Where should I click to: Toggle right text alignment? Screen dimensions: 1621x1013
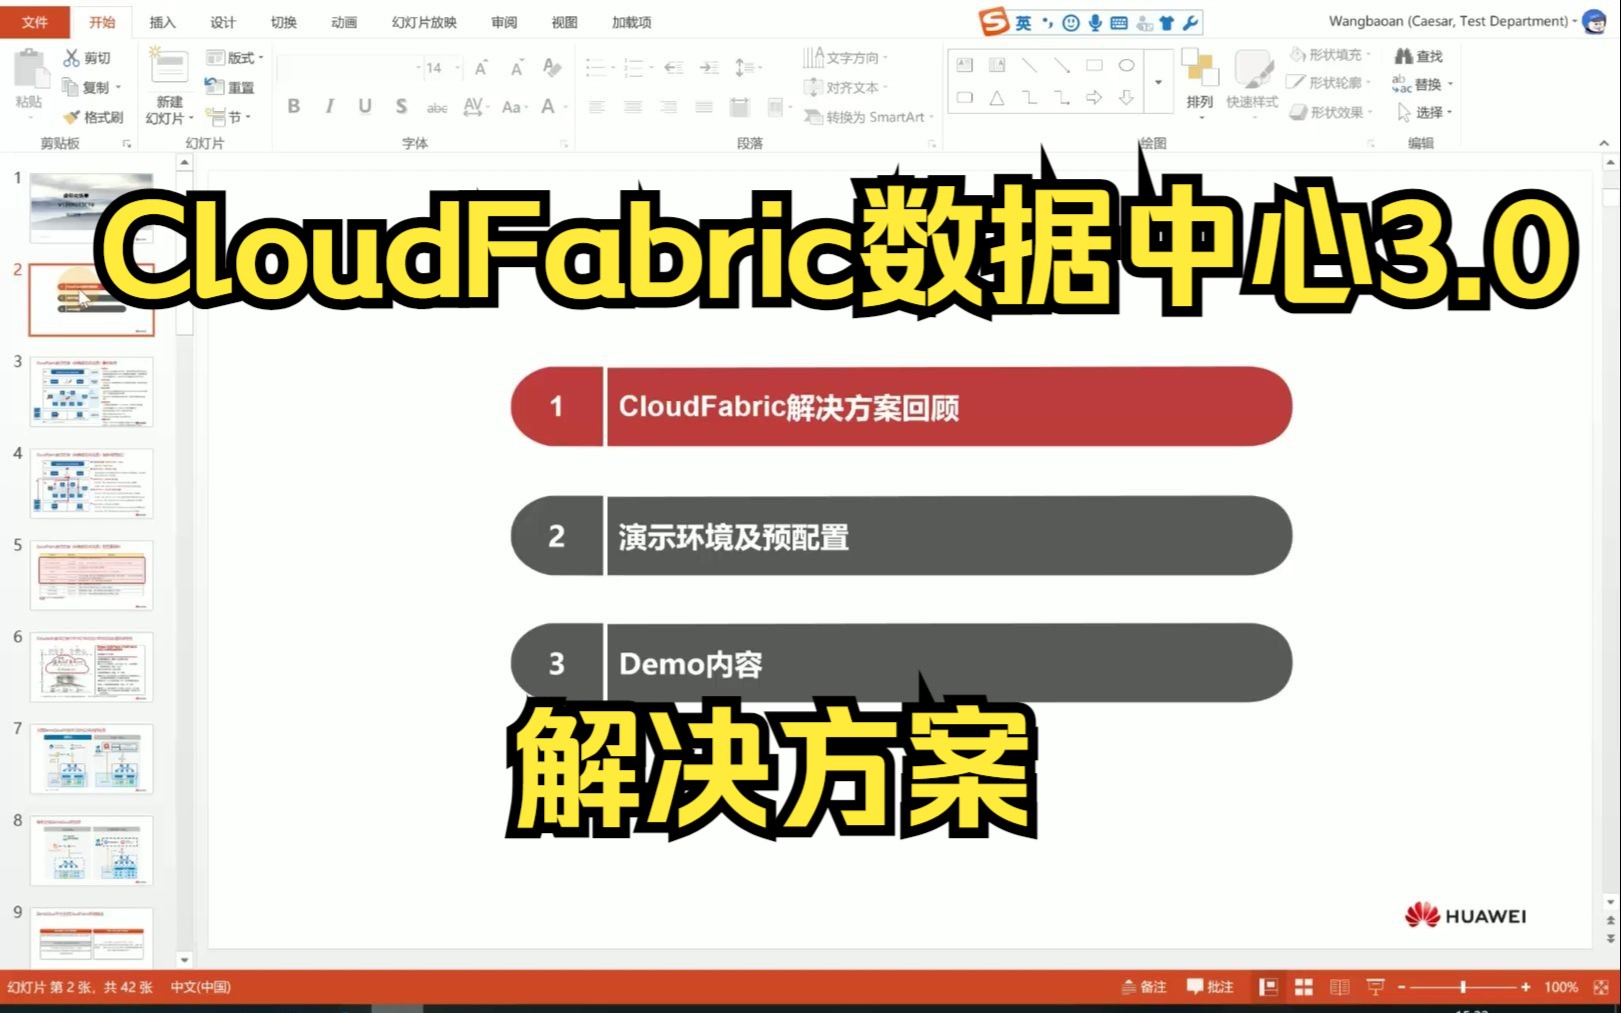click(x=668, y=107)
